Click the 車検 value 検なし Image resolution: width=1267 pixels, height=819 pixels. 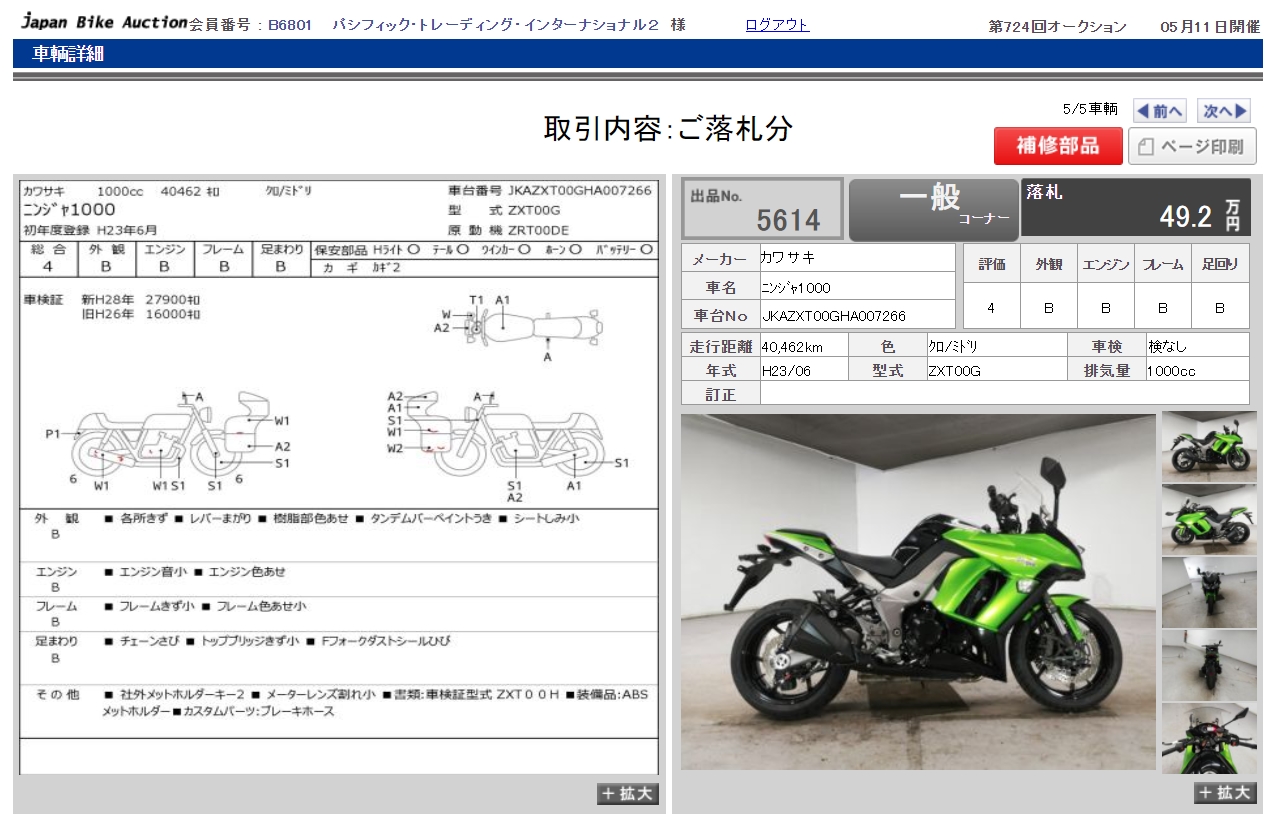point(1197,346)
